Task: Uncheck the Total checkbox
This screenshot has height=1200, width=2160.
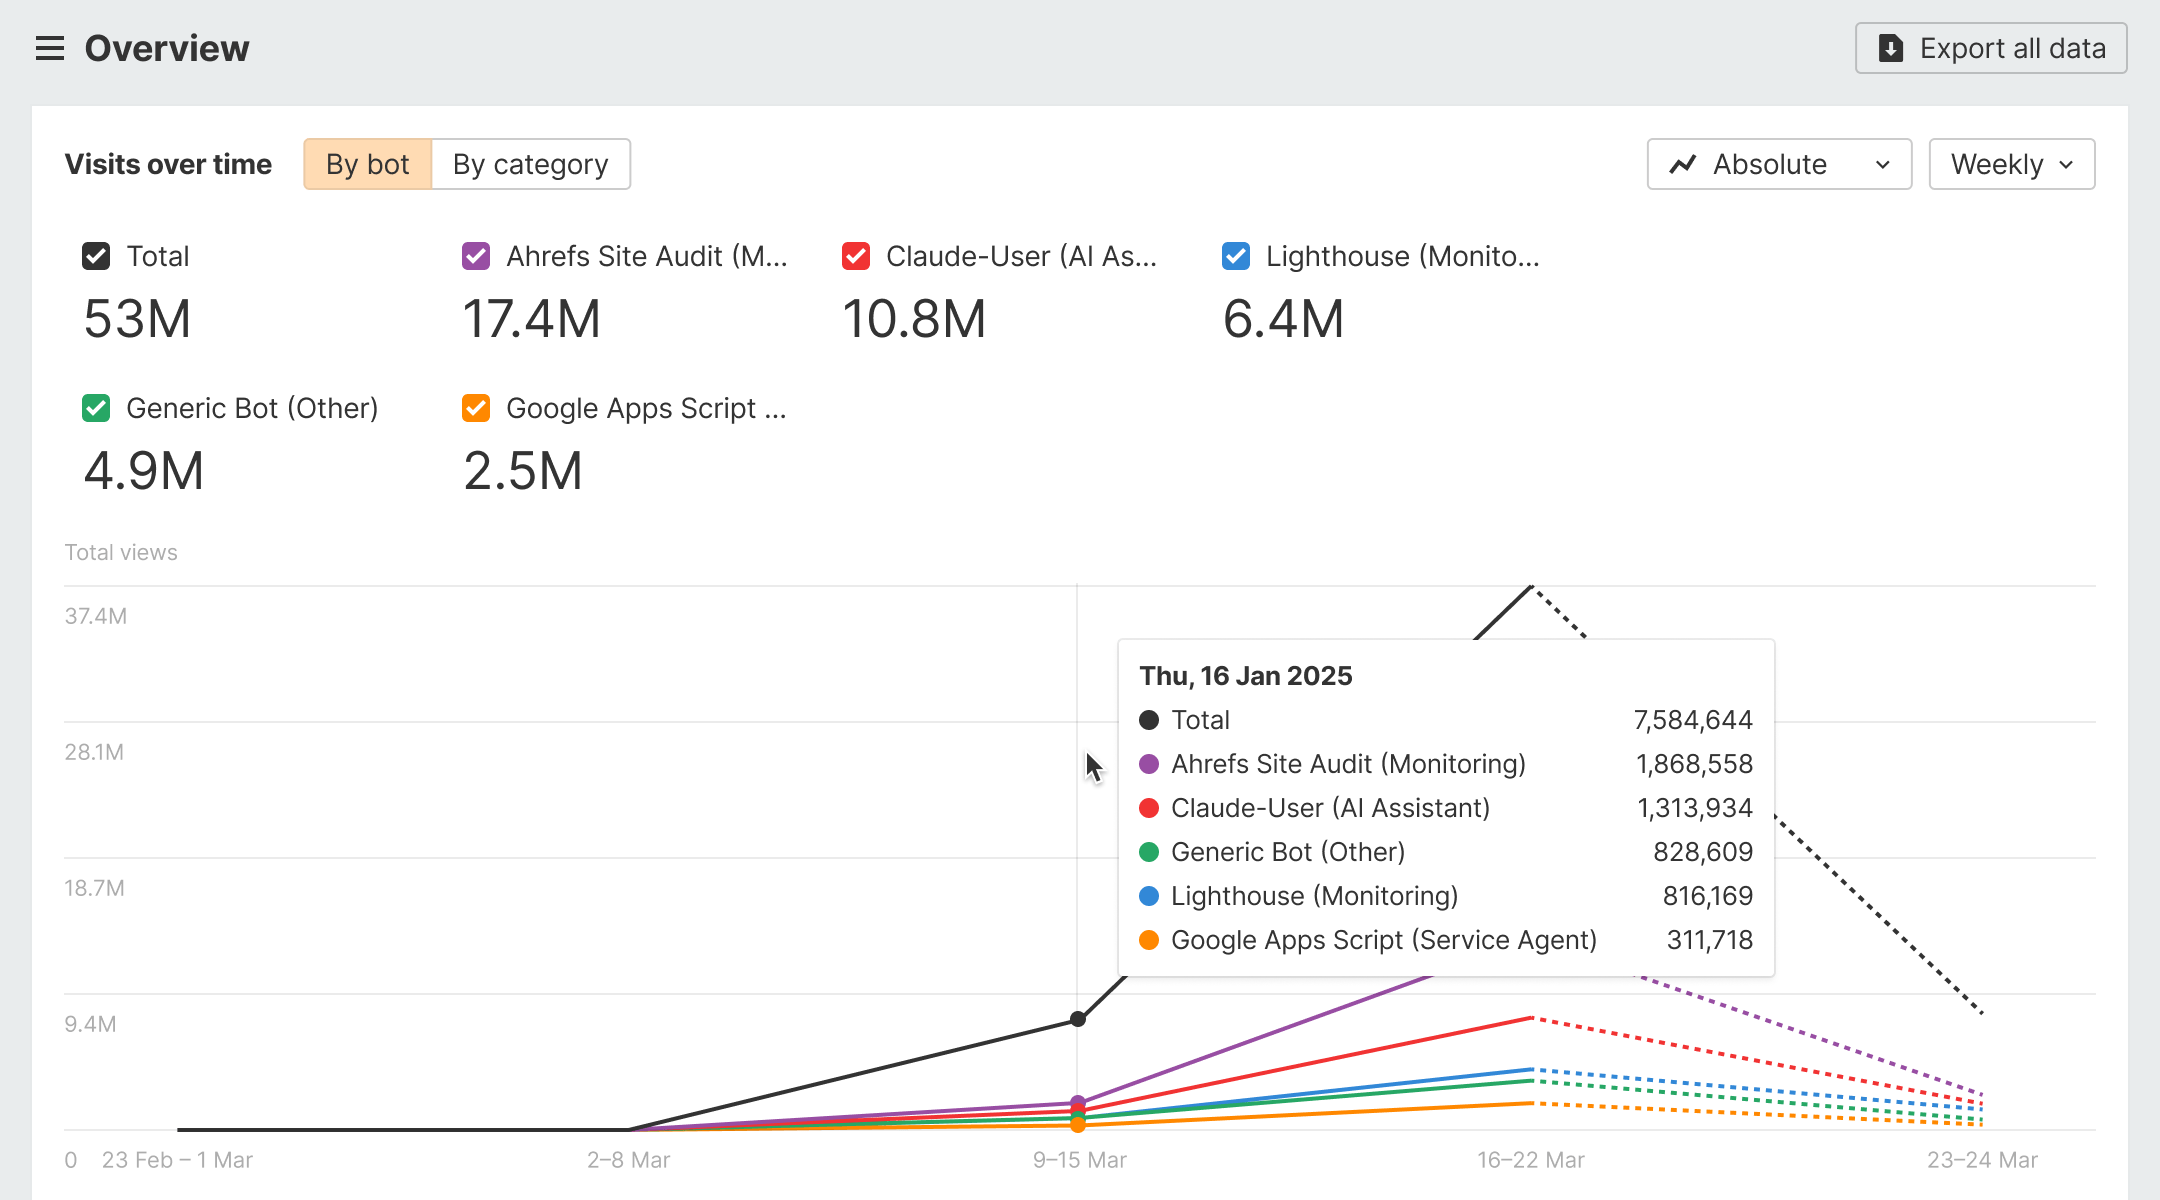Action: pos(96,256)
